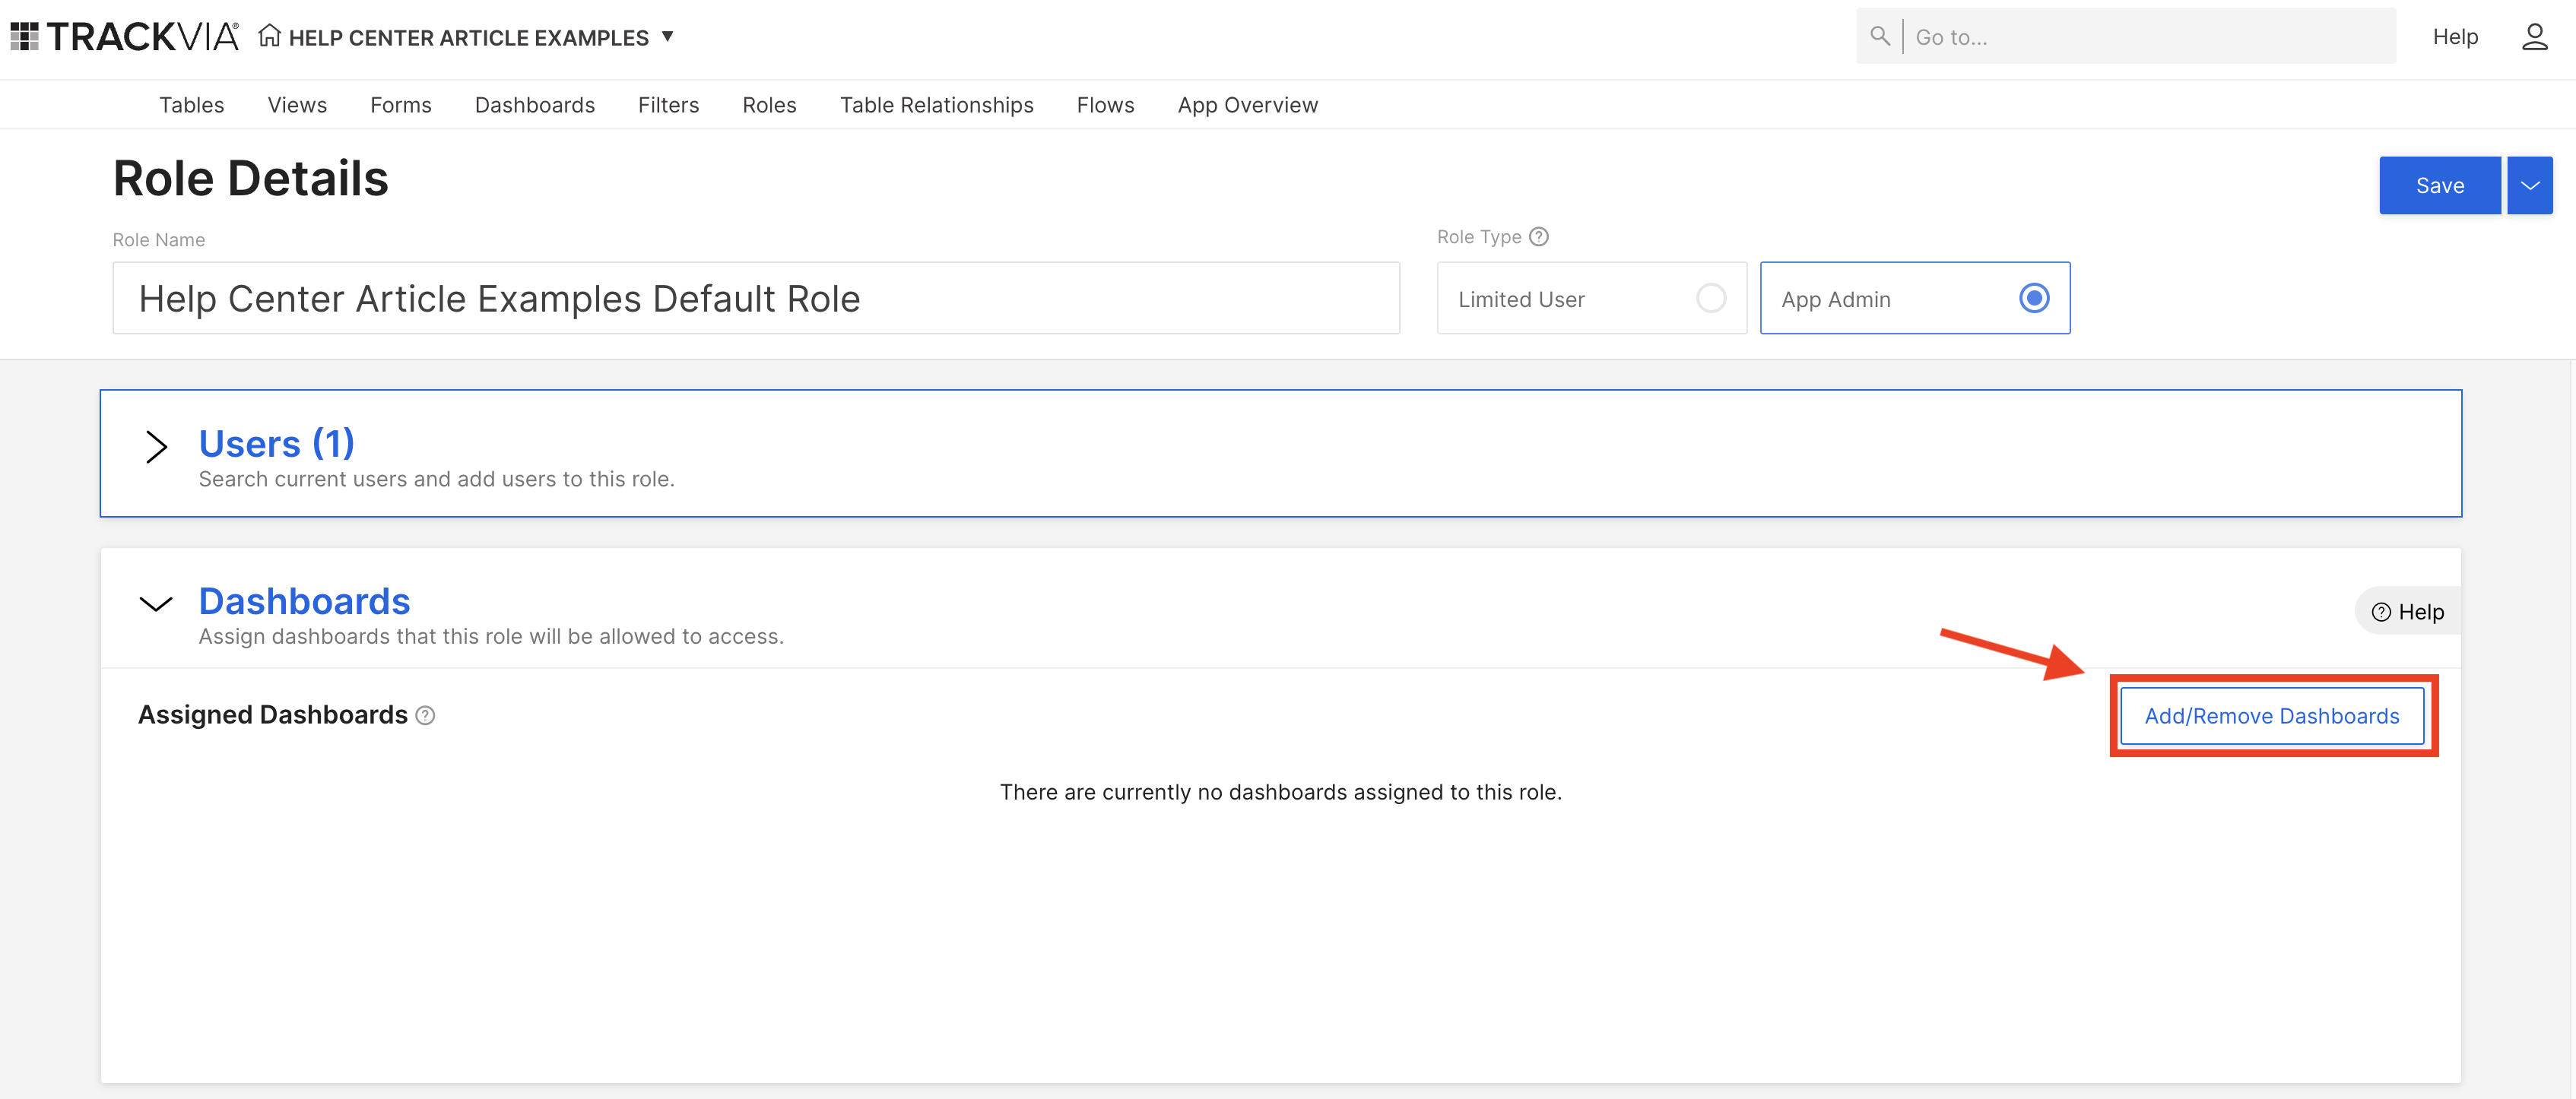The height and width of the screenshot is (1099, 2576).
Task: Open Table Relationships tab
Action: 936,105
